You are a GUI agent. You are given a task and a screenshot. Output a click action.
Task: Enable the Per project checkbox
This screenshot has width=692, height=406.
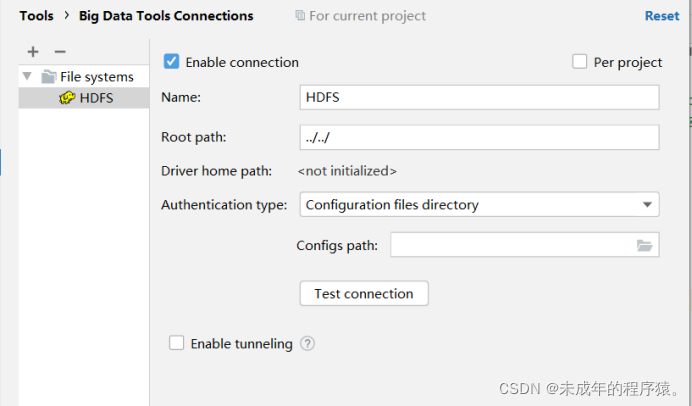point(580,62)
